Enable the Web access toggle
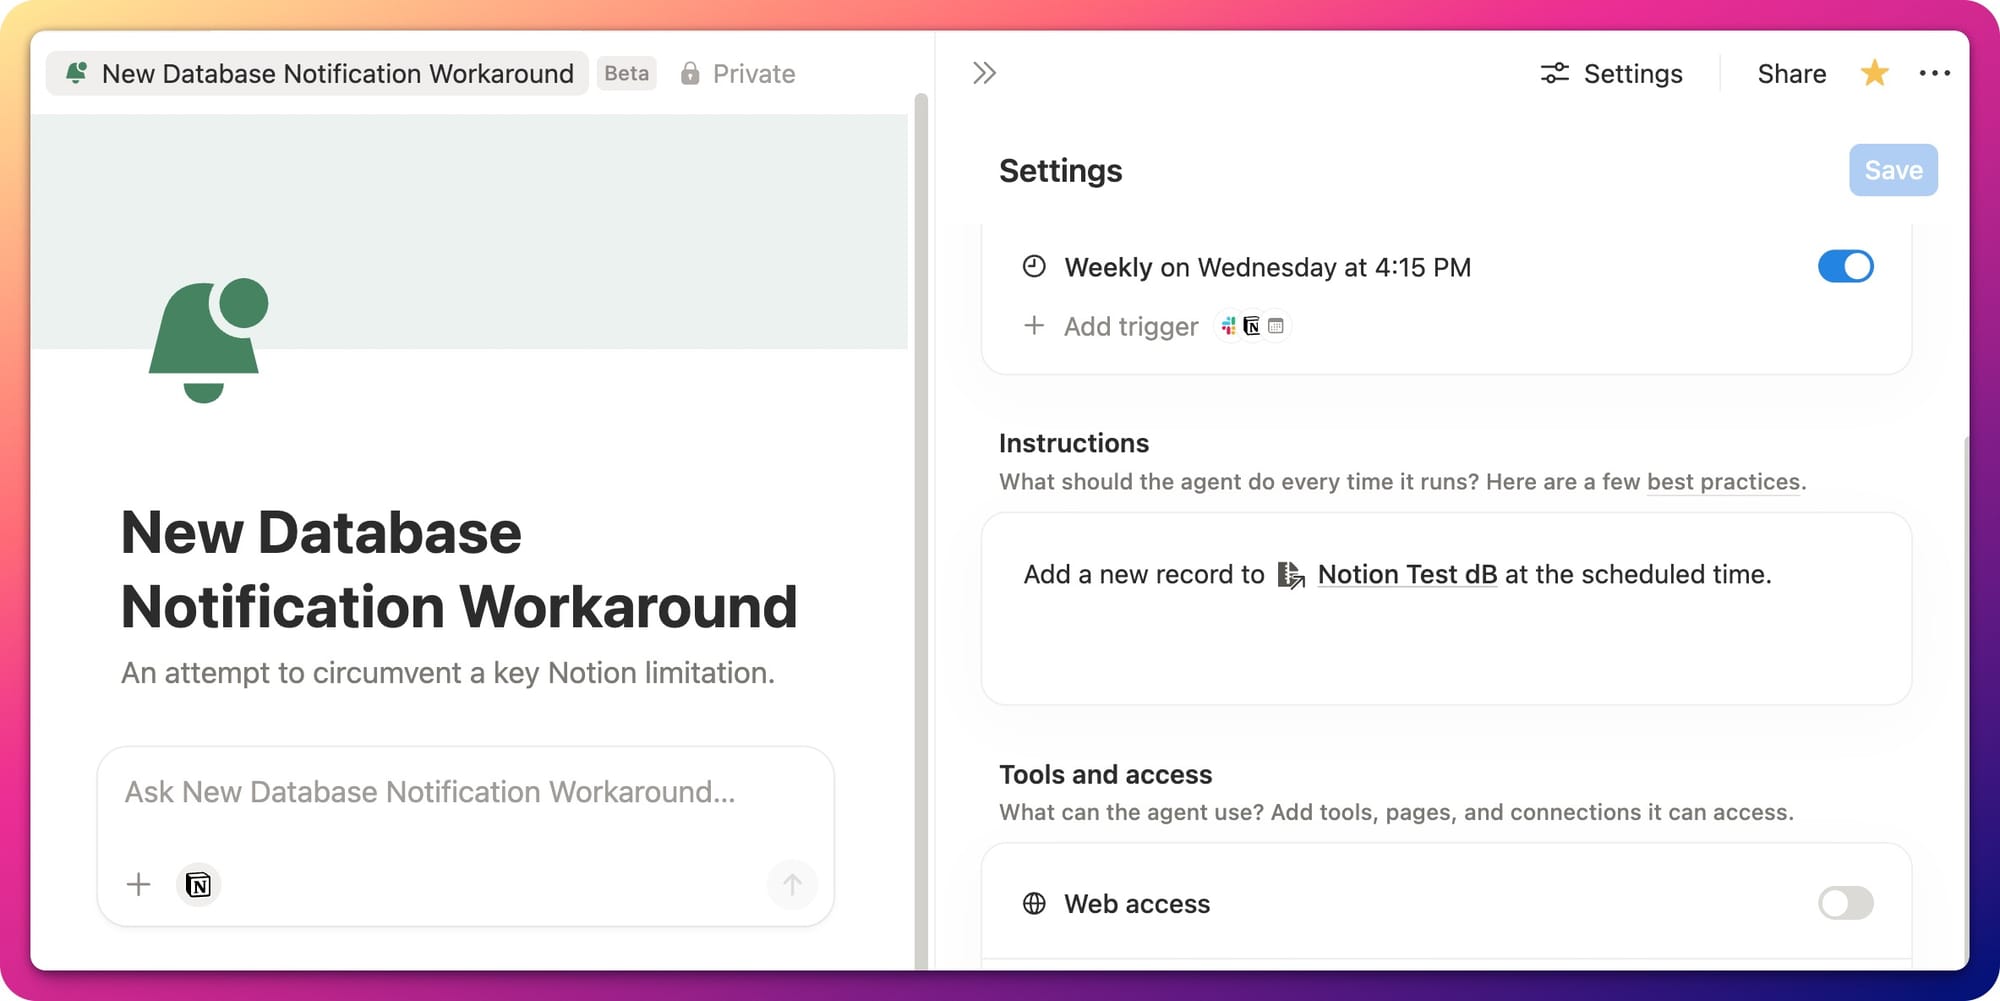2000x1001 pixels. click(1845, 904)
